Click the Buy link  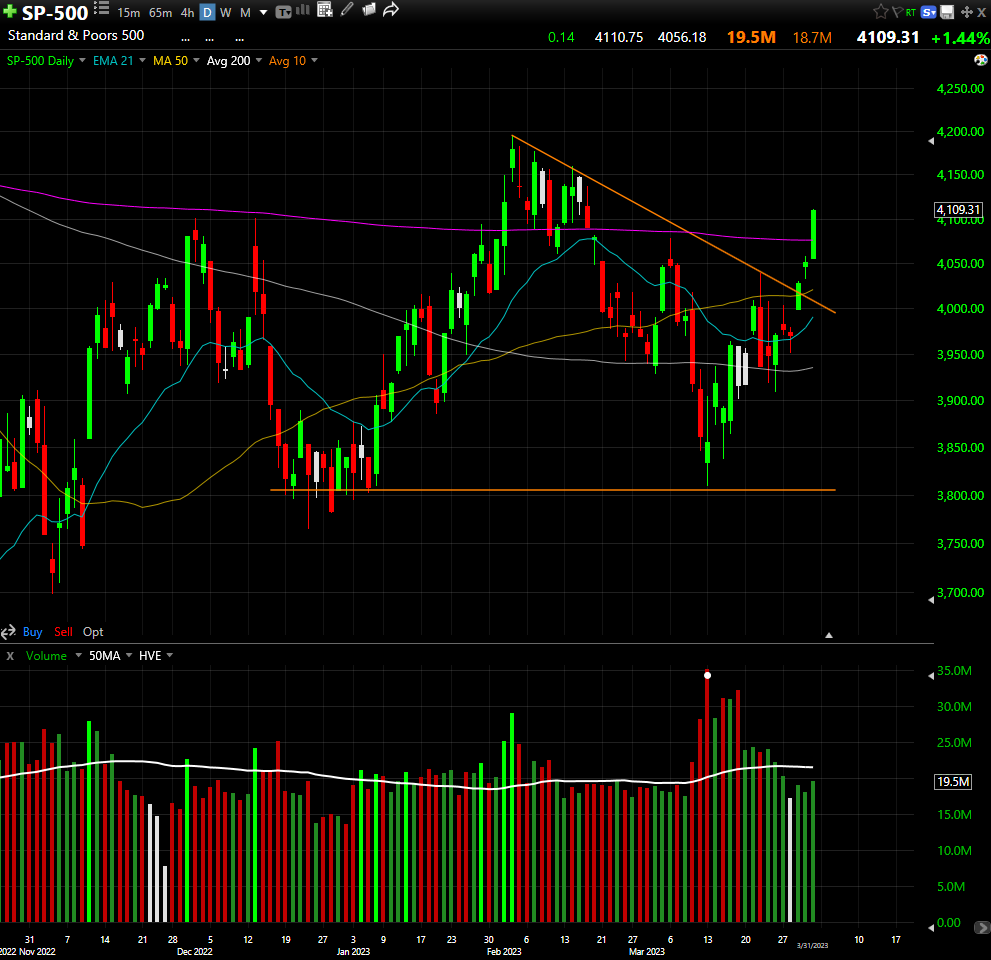coord(32,631)
